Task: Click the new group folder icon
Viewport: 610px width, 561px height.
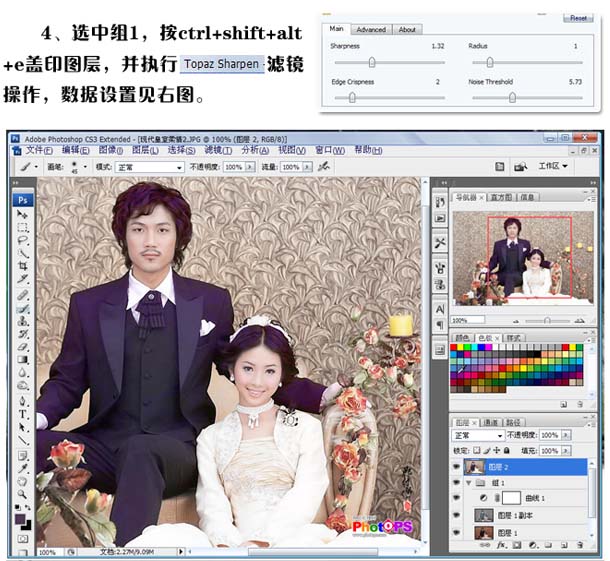Action: coord(548,545)
